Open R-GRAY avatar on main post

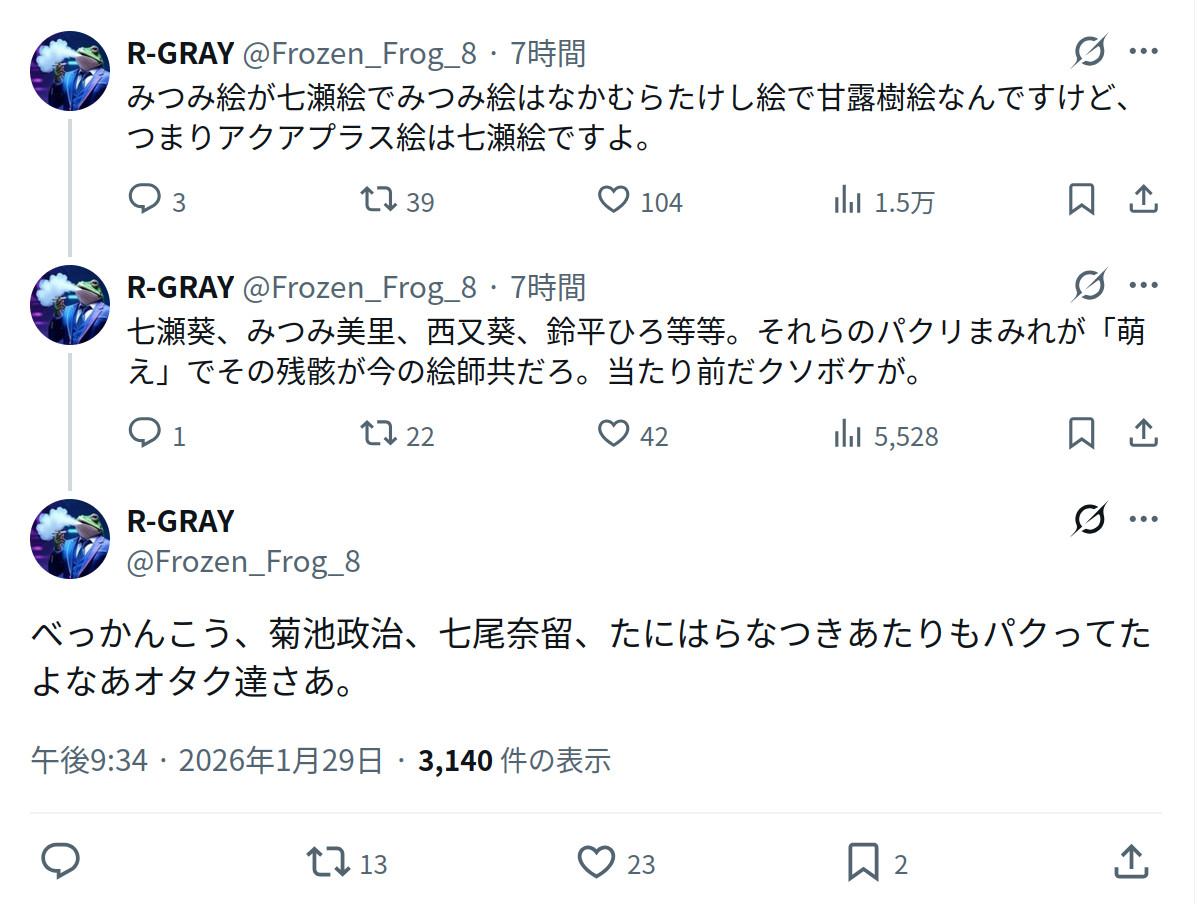pyautogui.click(x=70, y=539)
